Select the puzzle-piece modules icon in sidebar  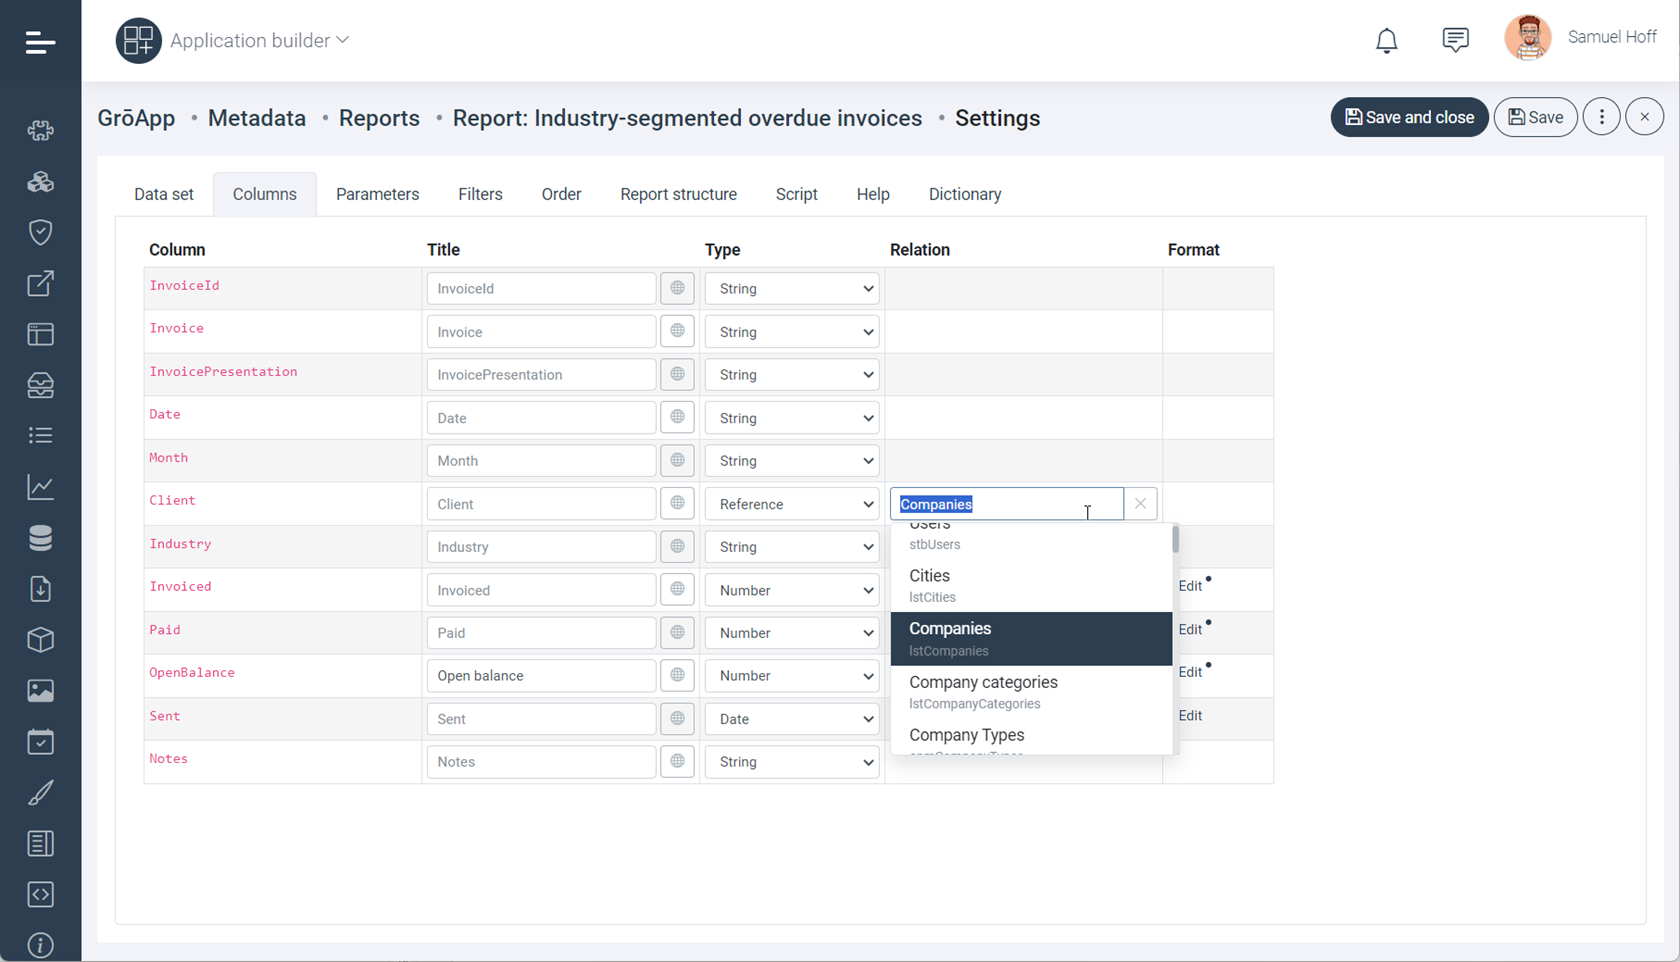coord(40,130)
